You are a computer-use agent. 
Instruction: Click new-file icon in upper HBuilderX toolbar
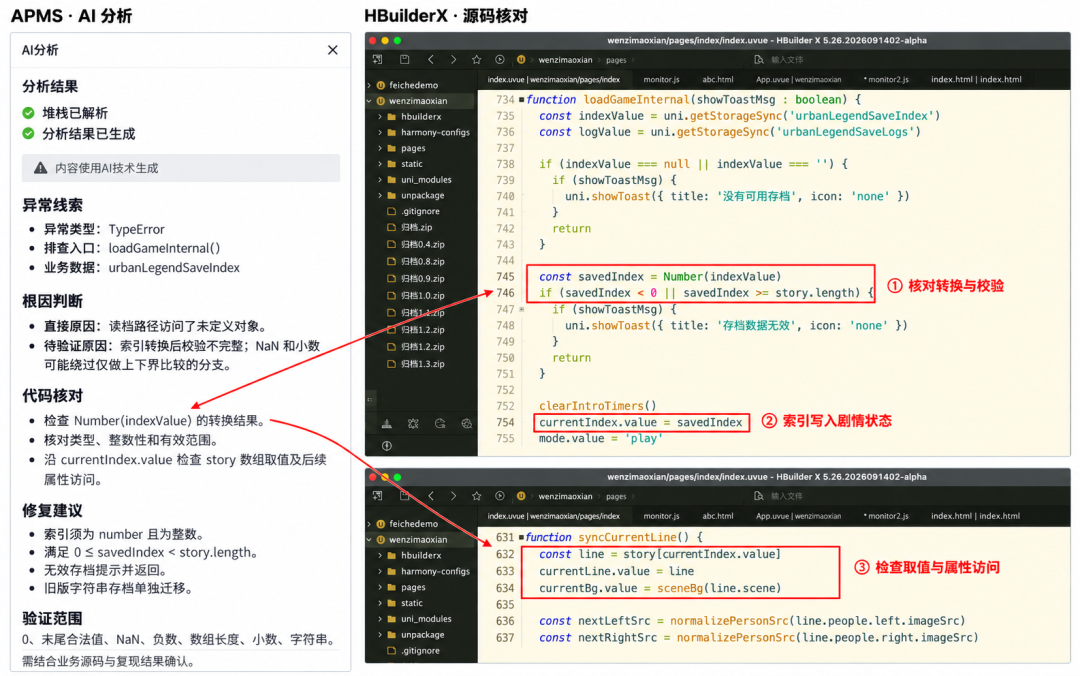pos(377,59)
